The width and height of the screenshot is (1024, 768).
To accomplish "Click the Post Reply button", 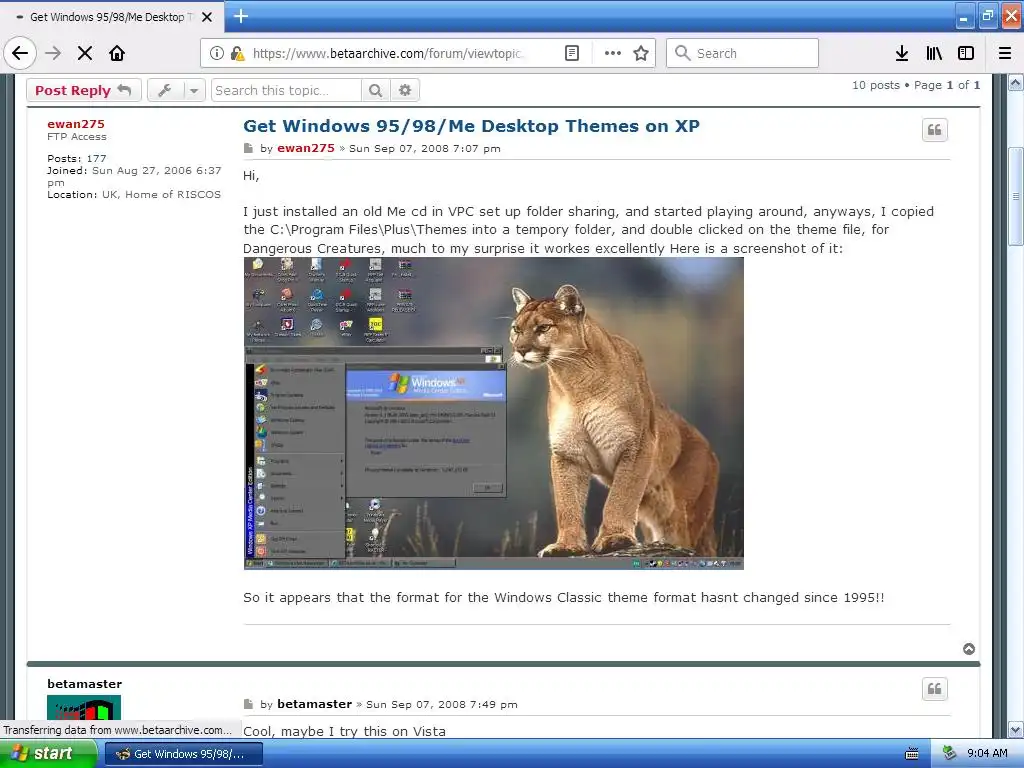I will click(x=83, y=90).
